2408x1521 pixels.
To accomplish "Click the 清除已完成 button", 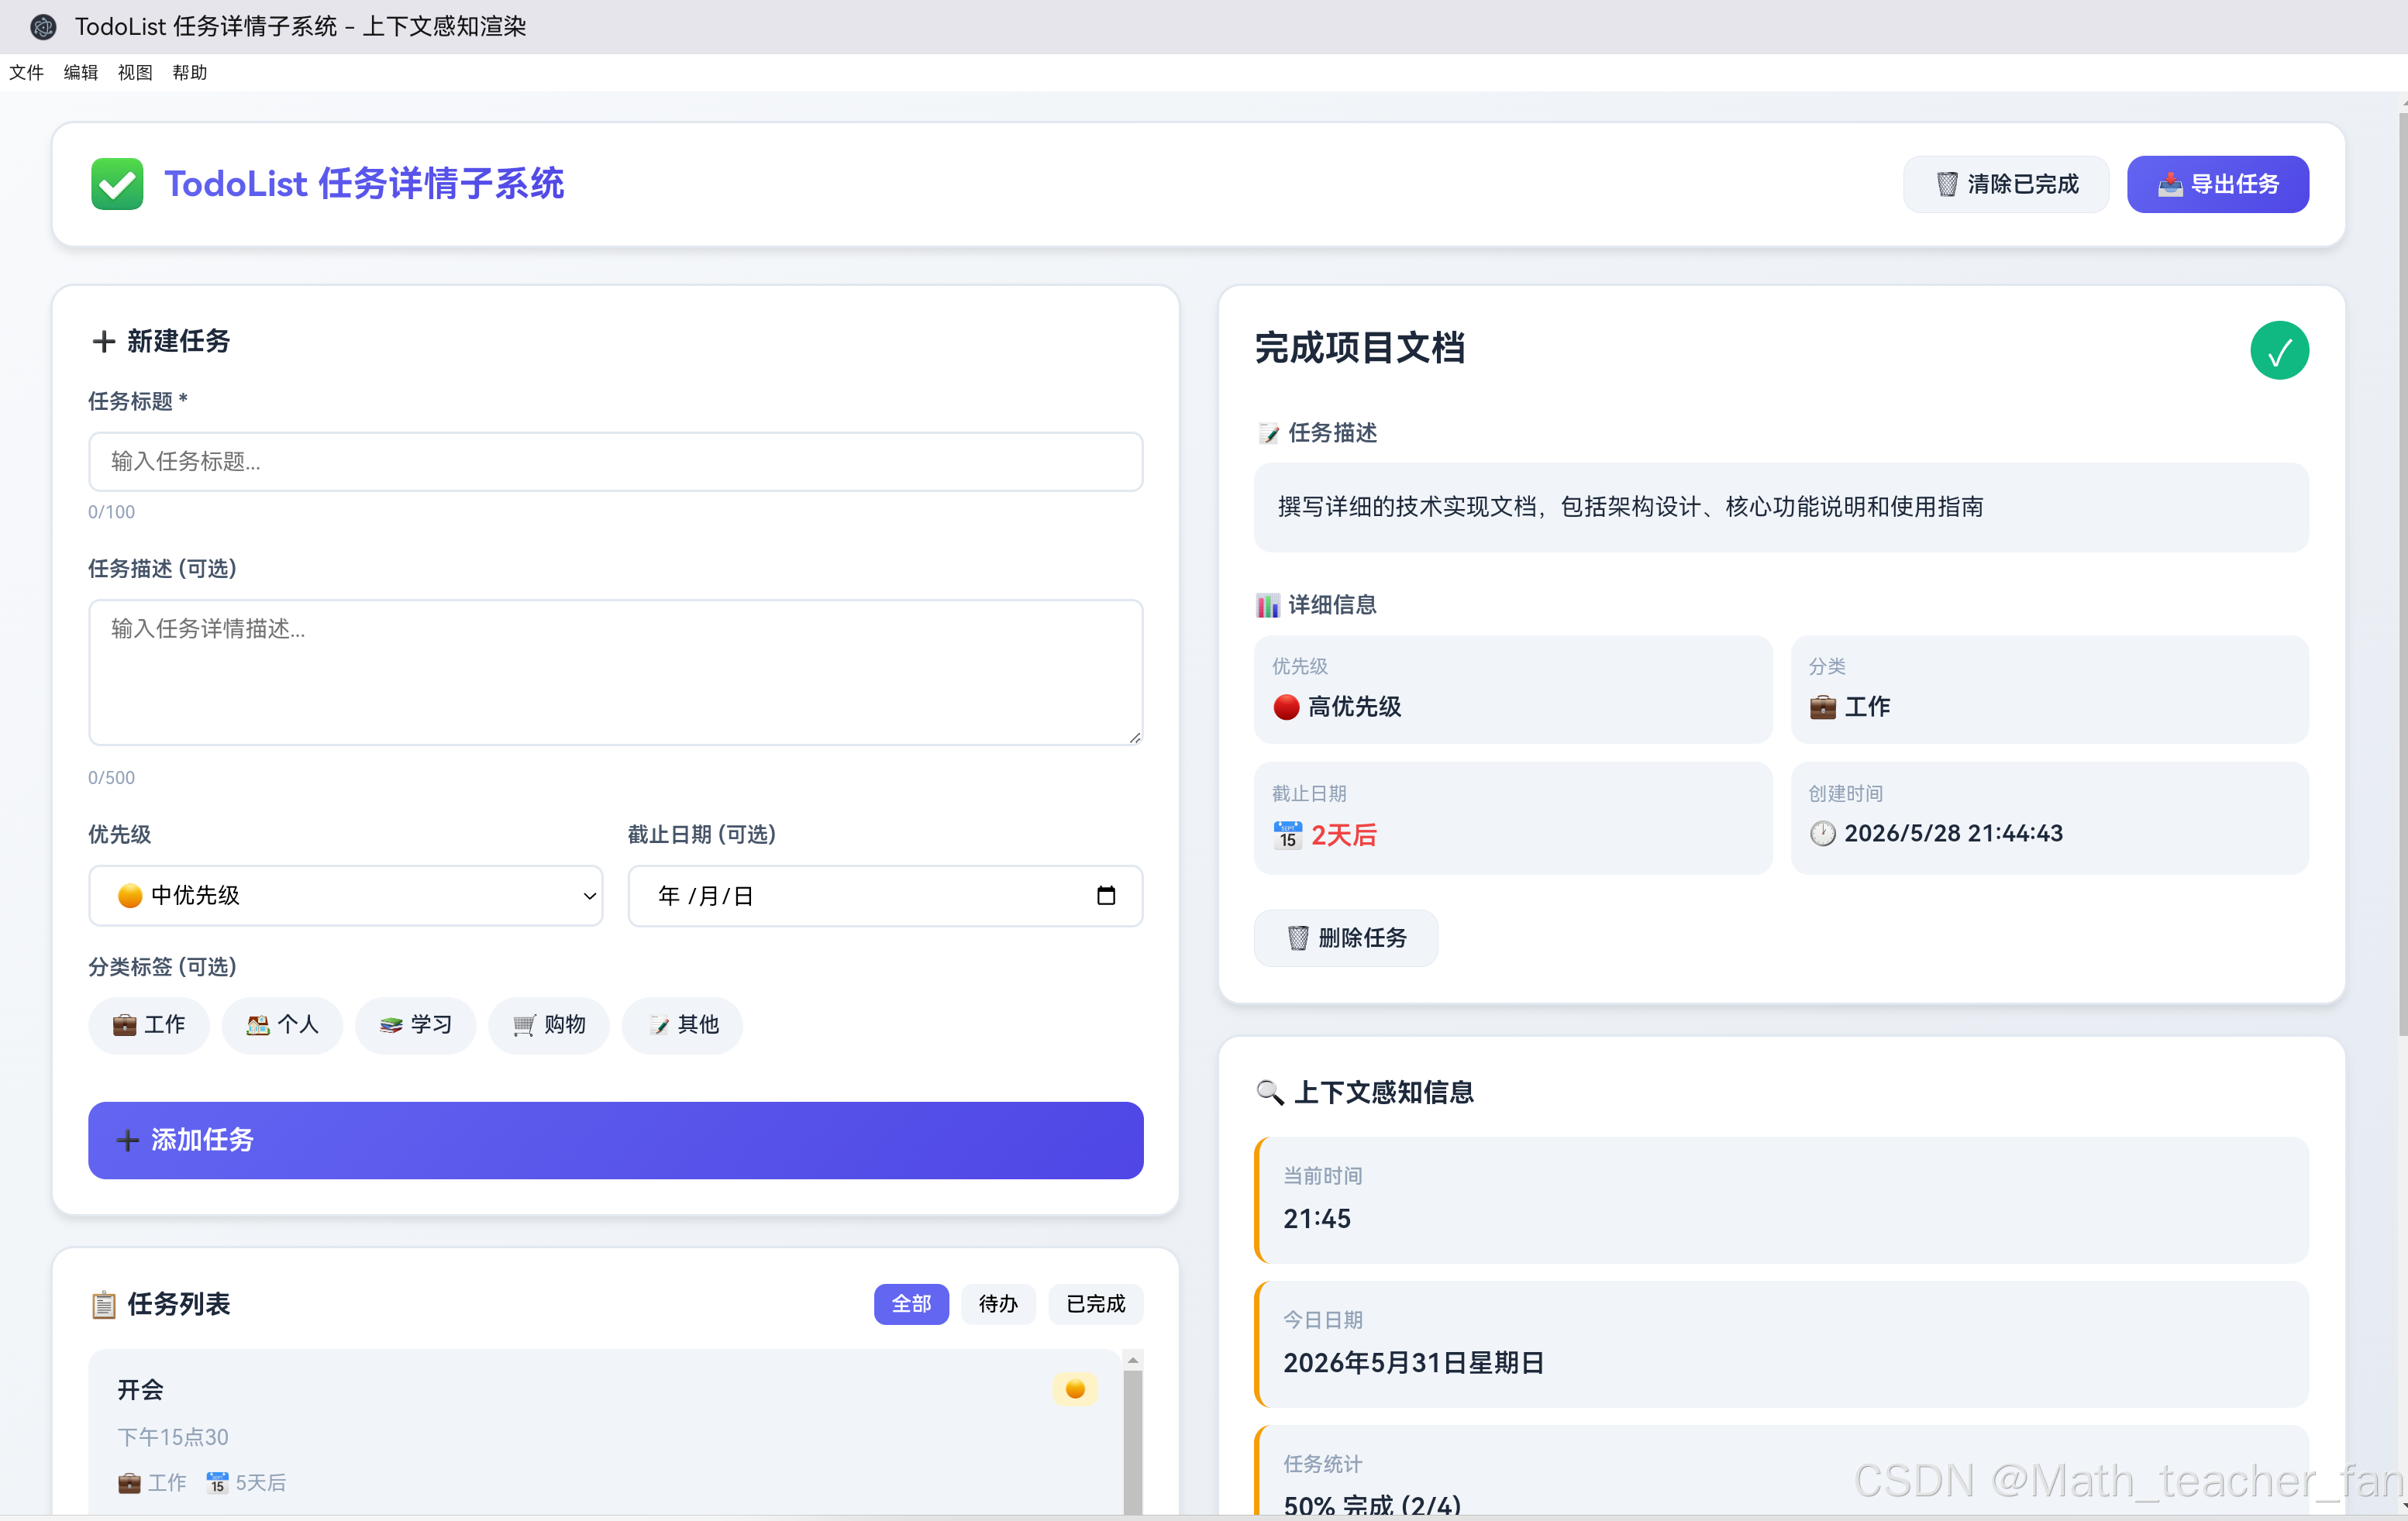I will pyautogui.click(x=2005, y=184).
